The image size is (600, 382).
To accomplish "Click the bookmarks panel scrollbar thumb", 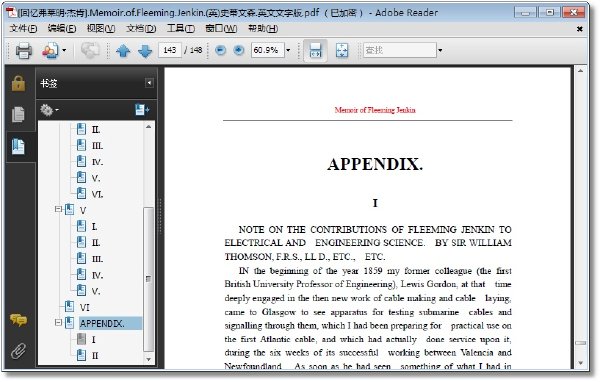I will pyautogui.click(x=148, y=279).
